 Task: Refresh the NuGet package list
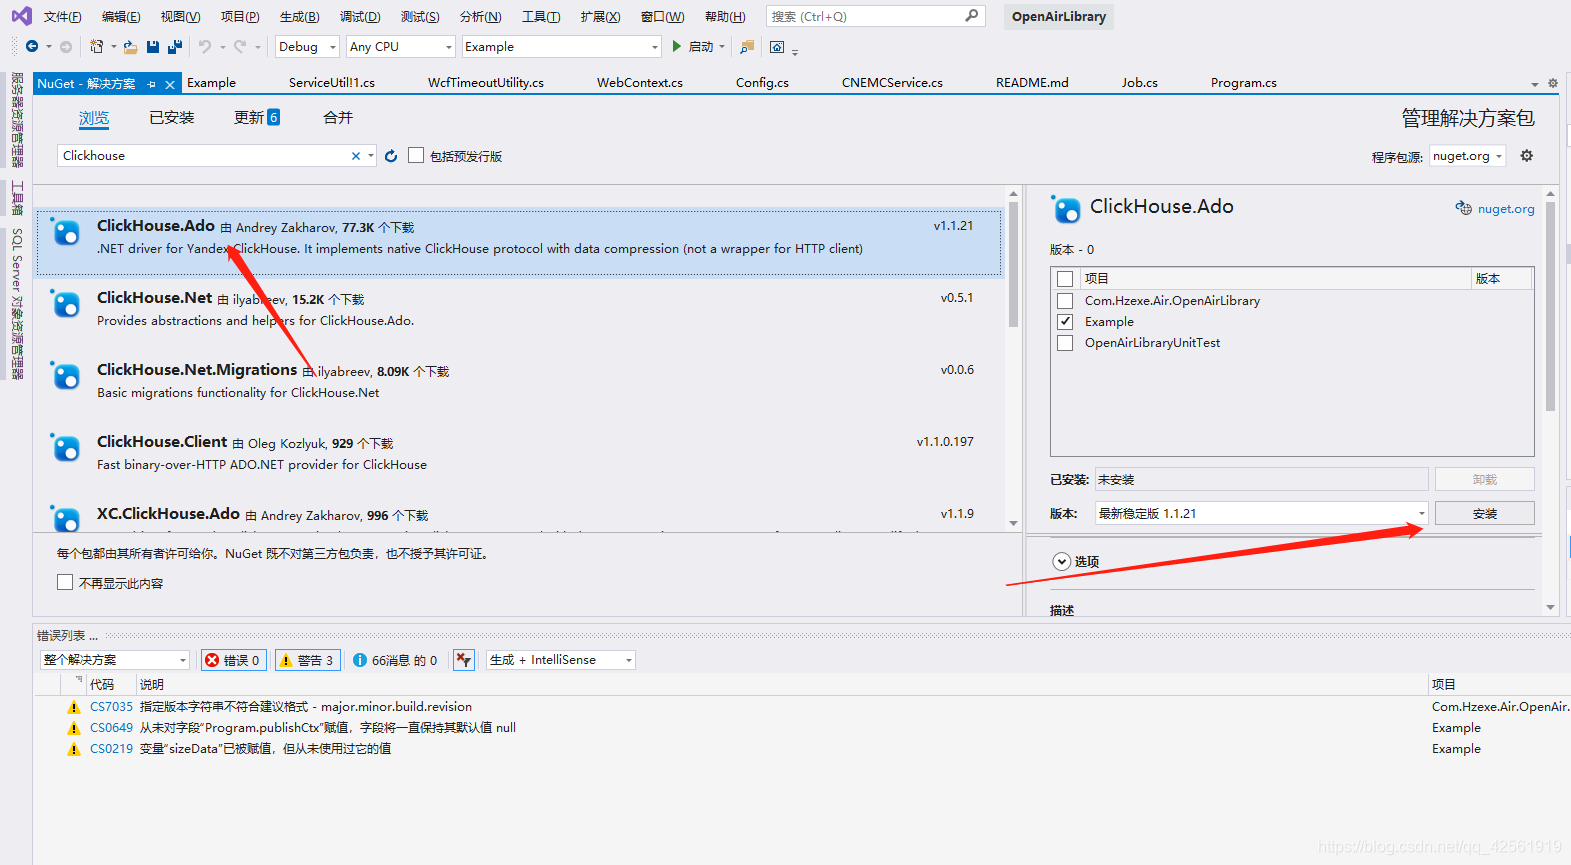click(x=391, y=156)
